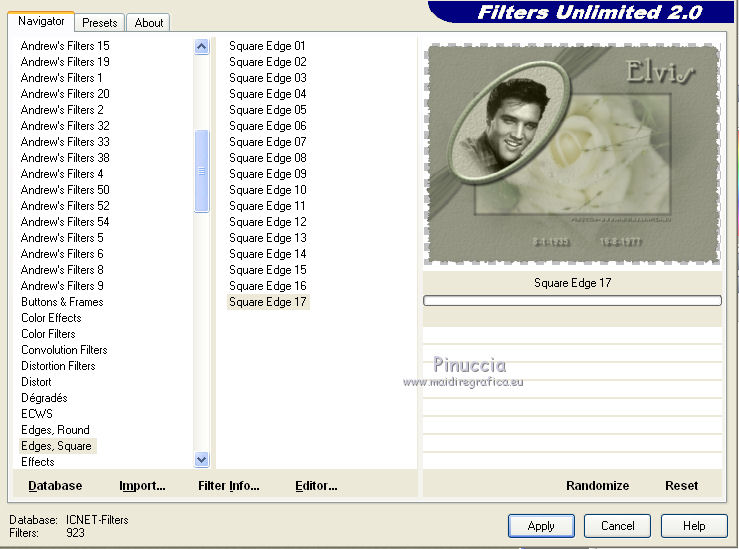Select Convolution Filters category
The image size is (739, 549).
click(64, 350)
